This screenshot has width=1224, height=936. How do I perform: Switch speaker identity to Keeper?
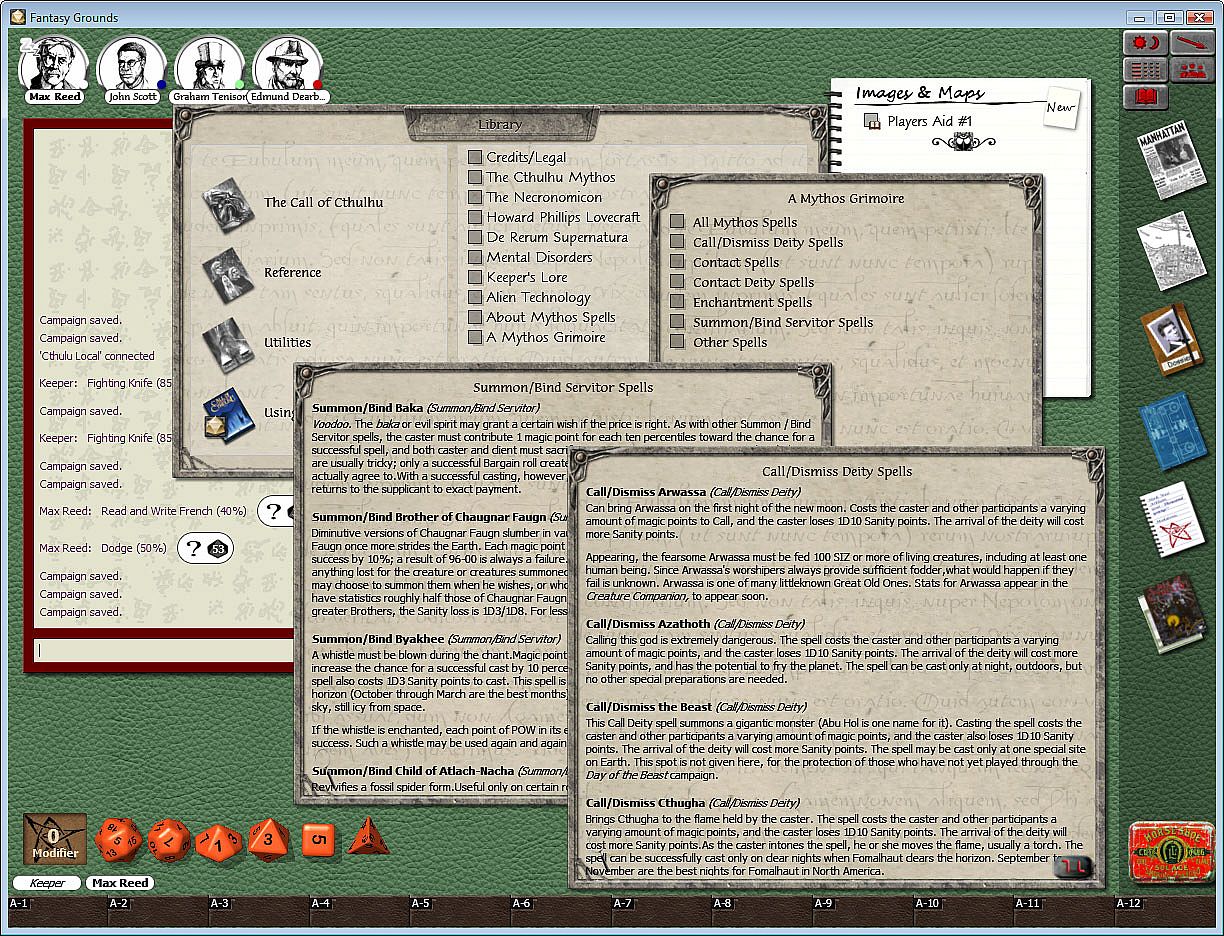pos(47,883)
